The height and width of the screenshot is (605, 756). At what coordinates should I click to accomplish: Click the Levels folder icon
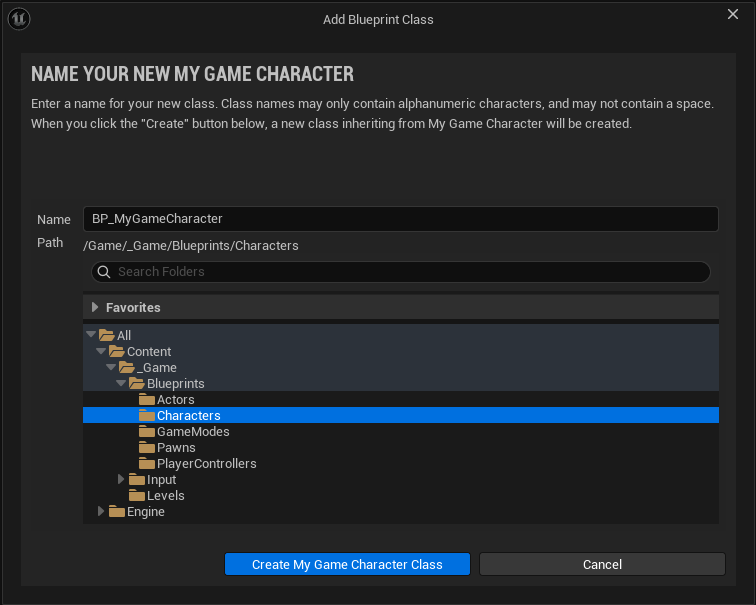click(x=136, y=496)
